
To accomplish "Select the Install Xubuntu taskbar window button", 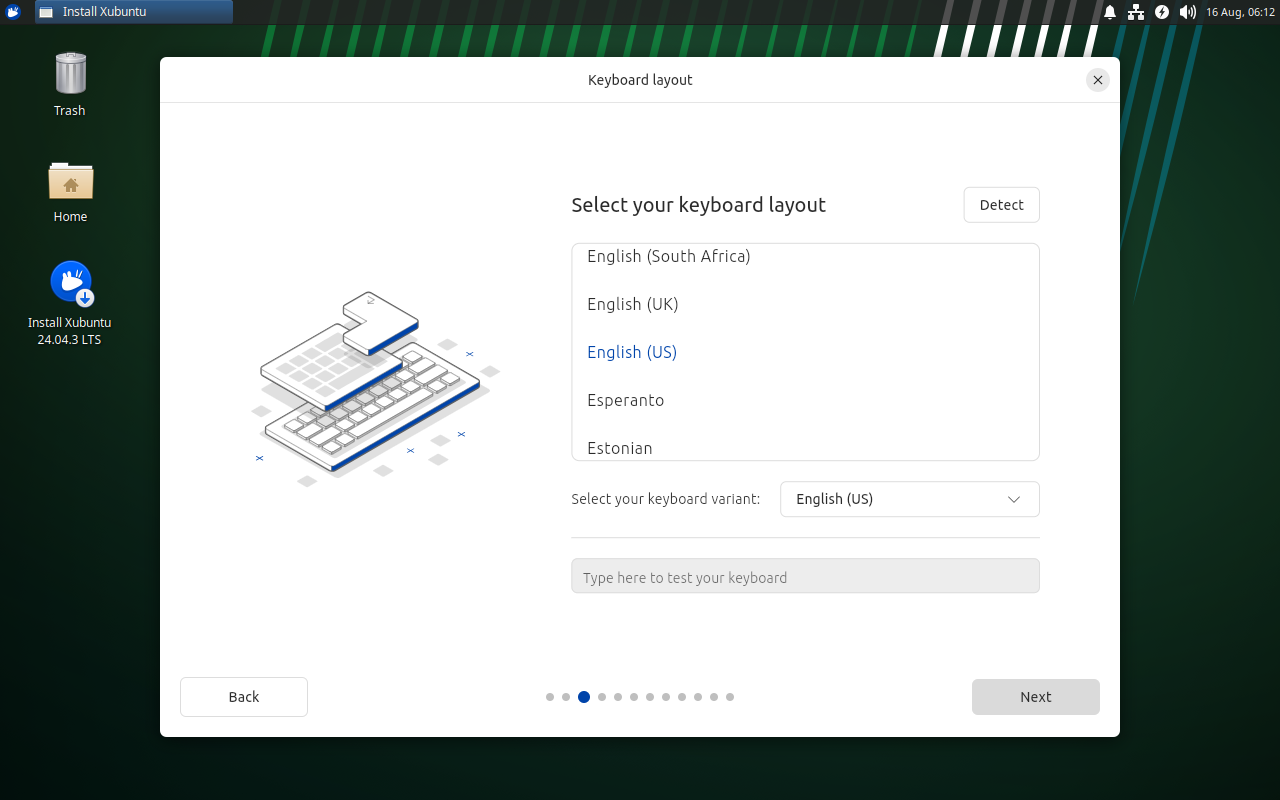I will coord(134,12).
